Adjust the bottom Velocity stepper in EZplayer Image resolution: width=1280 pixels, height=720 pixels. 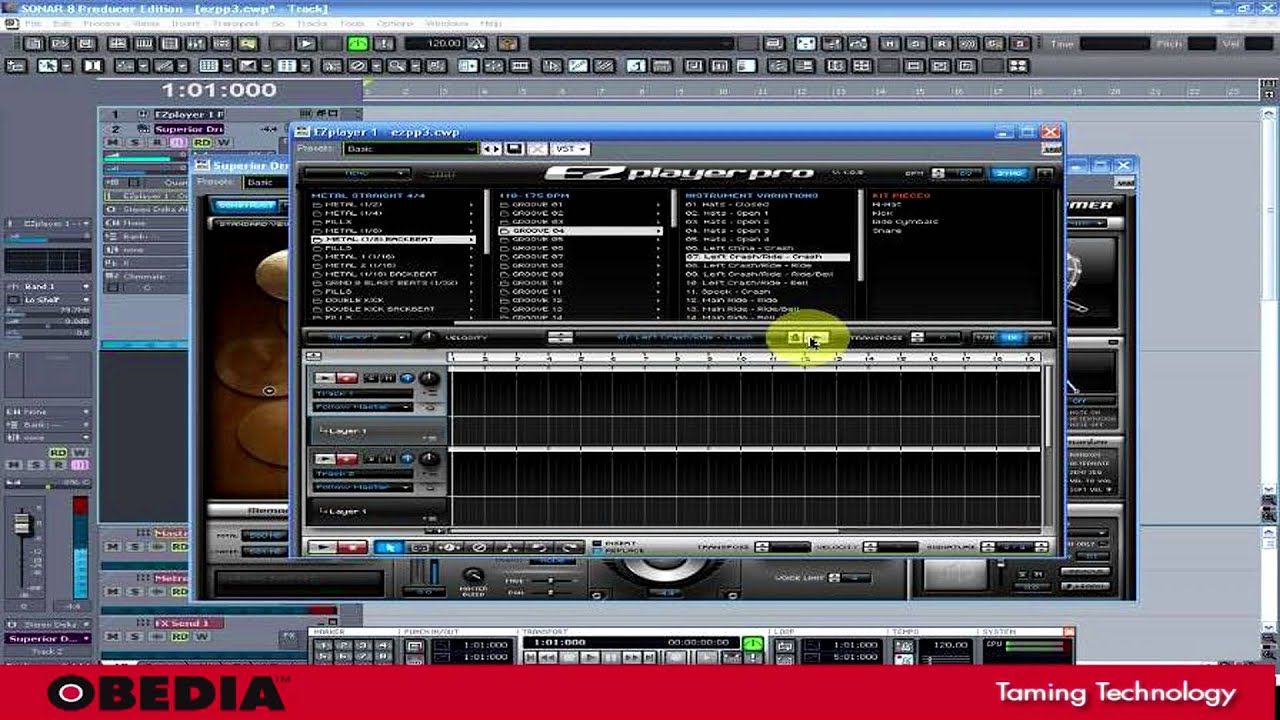(869, 547)
